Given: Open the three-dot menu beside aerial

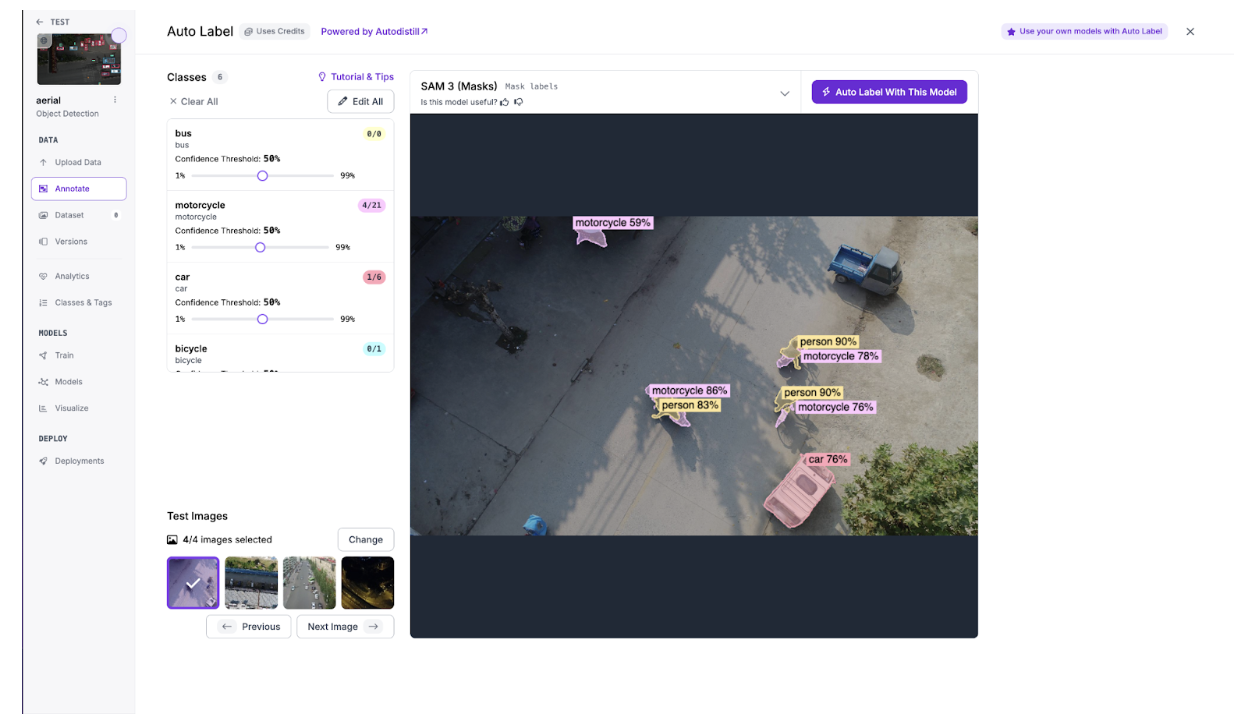Looking at the screenshot, I should click(115, 100).
